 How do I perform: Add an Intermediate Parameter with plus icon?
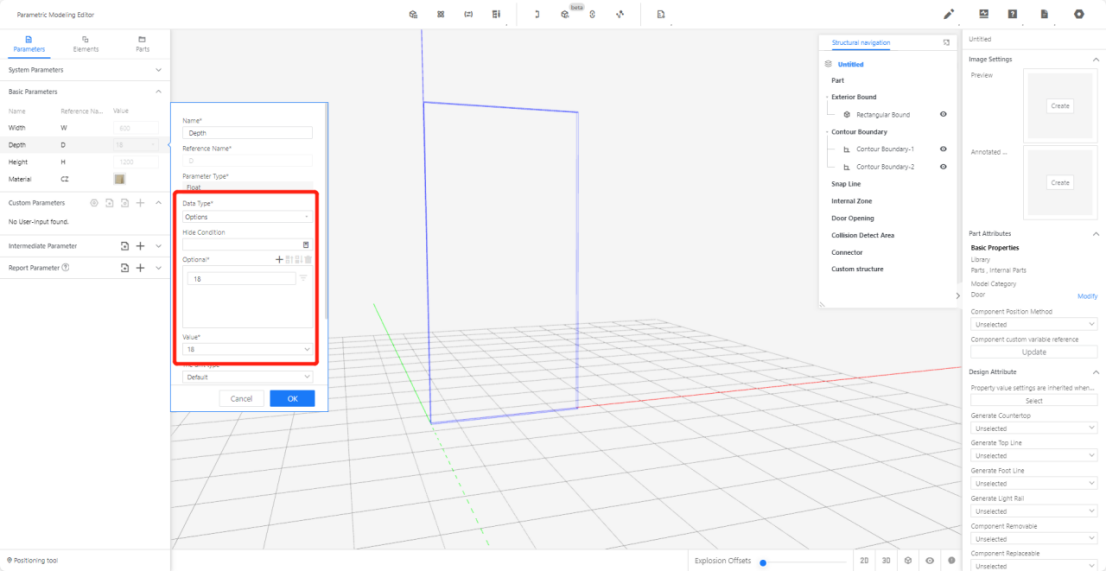[140, 246]
